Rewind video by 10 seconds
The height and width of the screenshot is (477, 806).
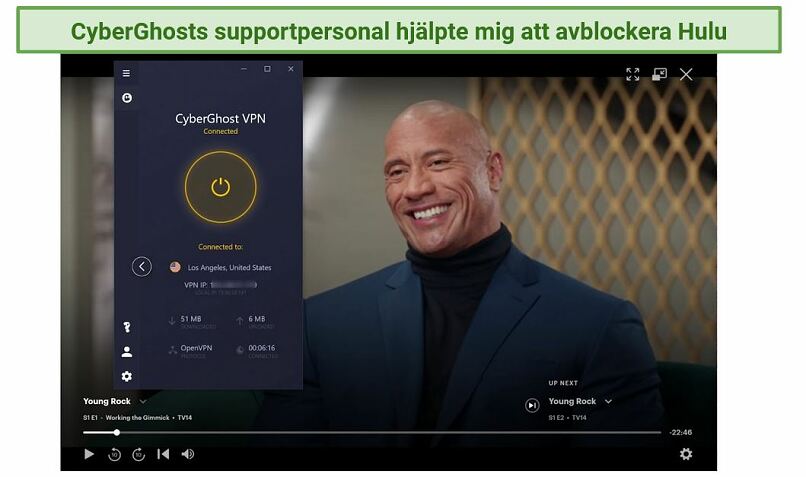pos(114,454)
